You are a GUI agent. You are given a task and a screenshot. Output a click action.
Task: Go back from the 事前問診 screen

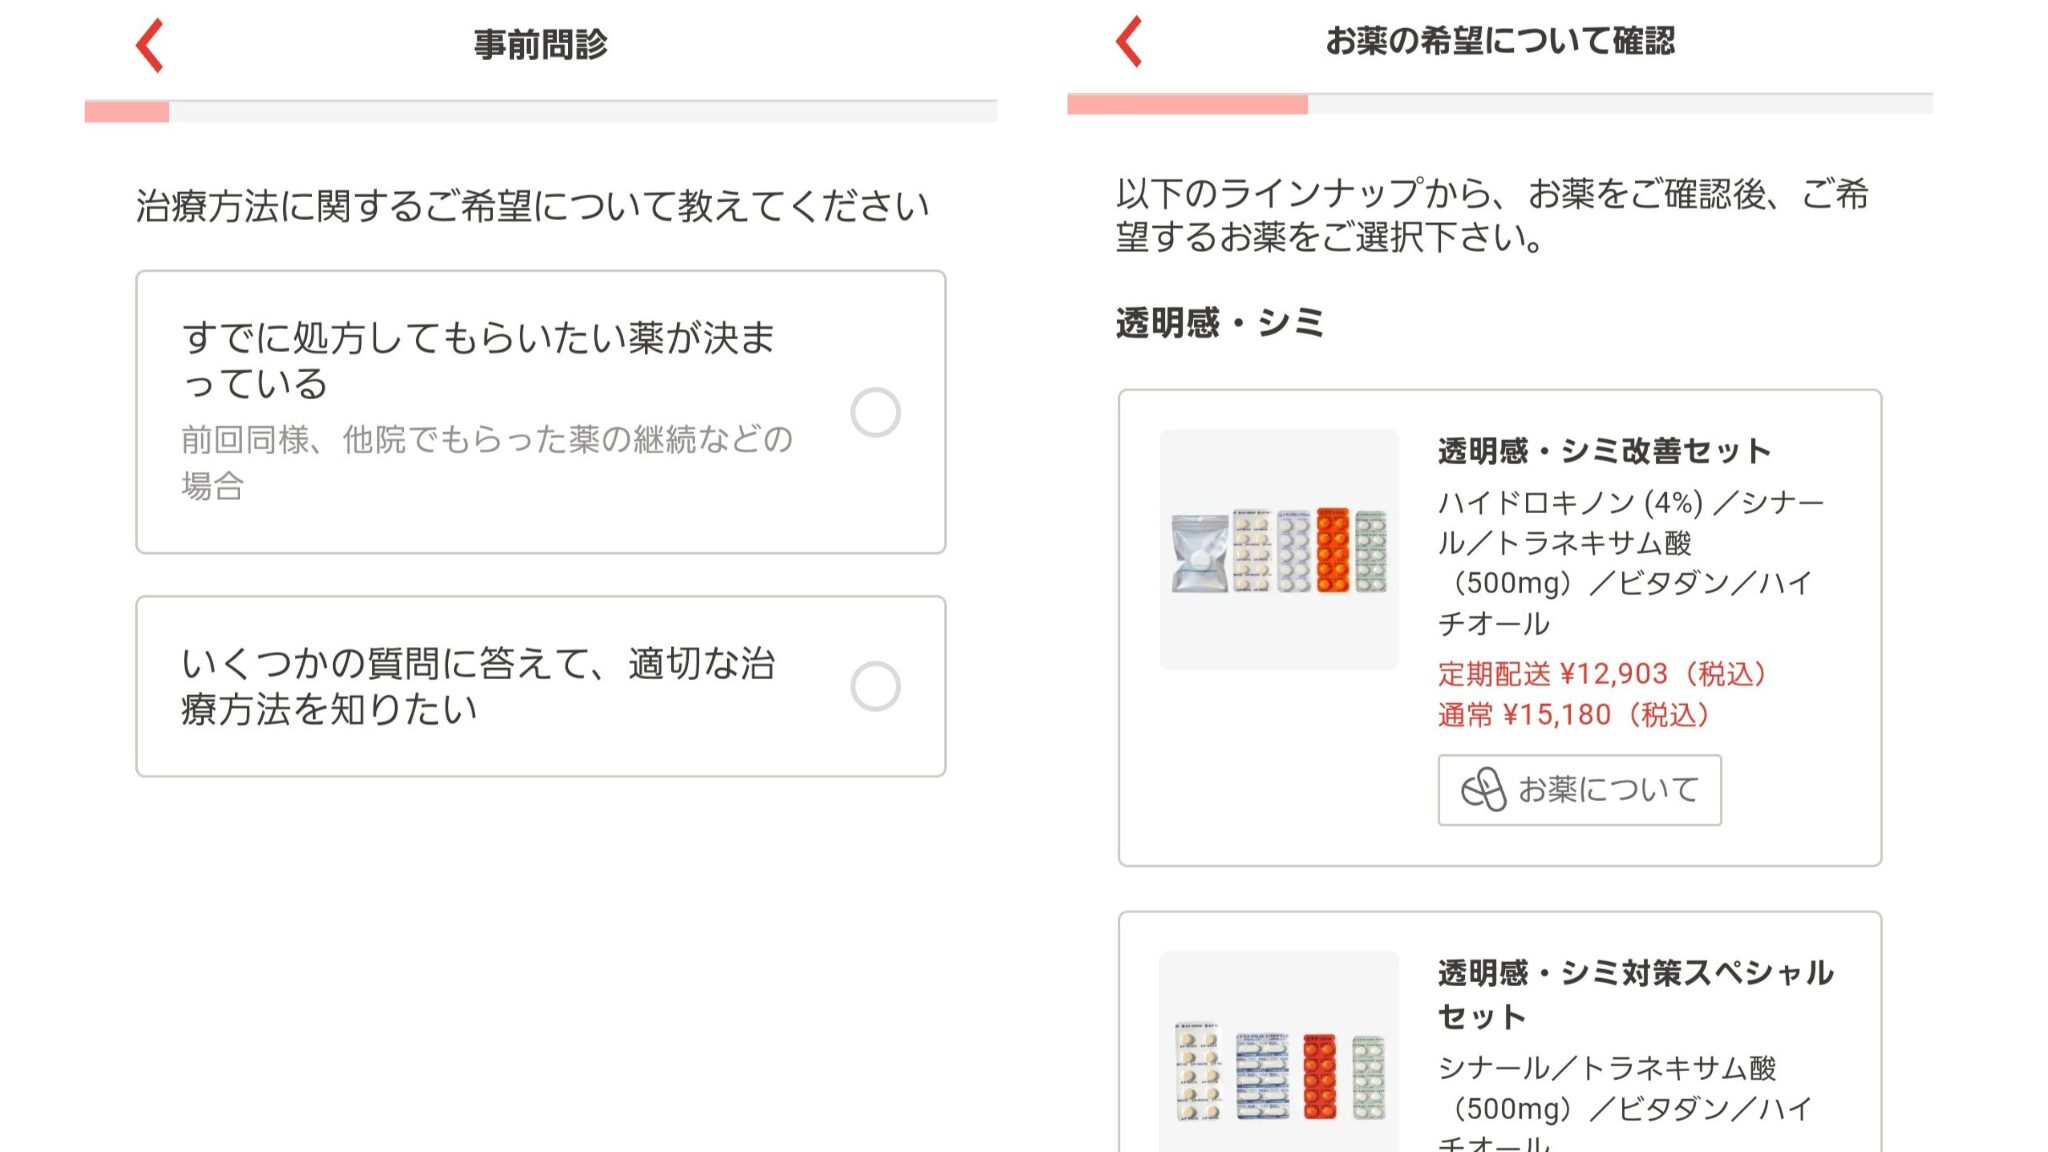coord(150,46)
